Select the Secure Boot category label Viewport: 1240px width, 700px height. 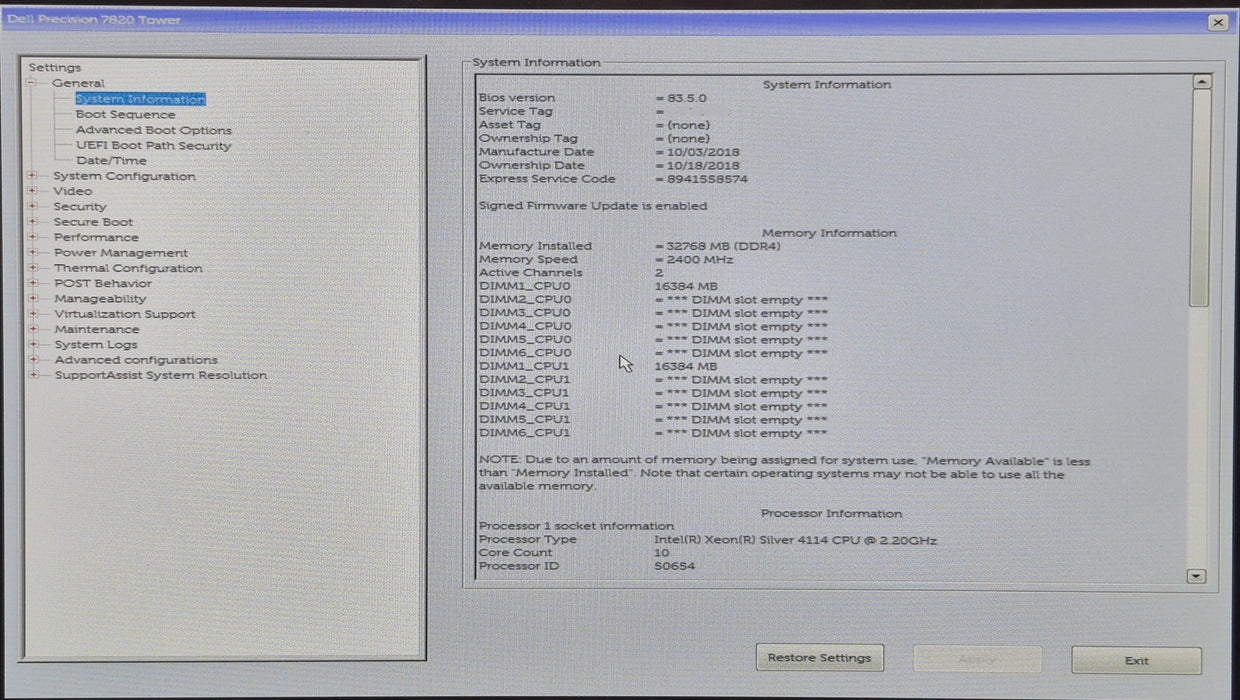[93, 222]
